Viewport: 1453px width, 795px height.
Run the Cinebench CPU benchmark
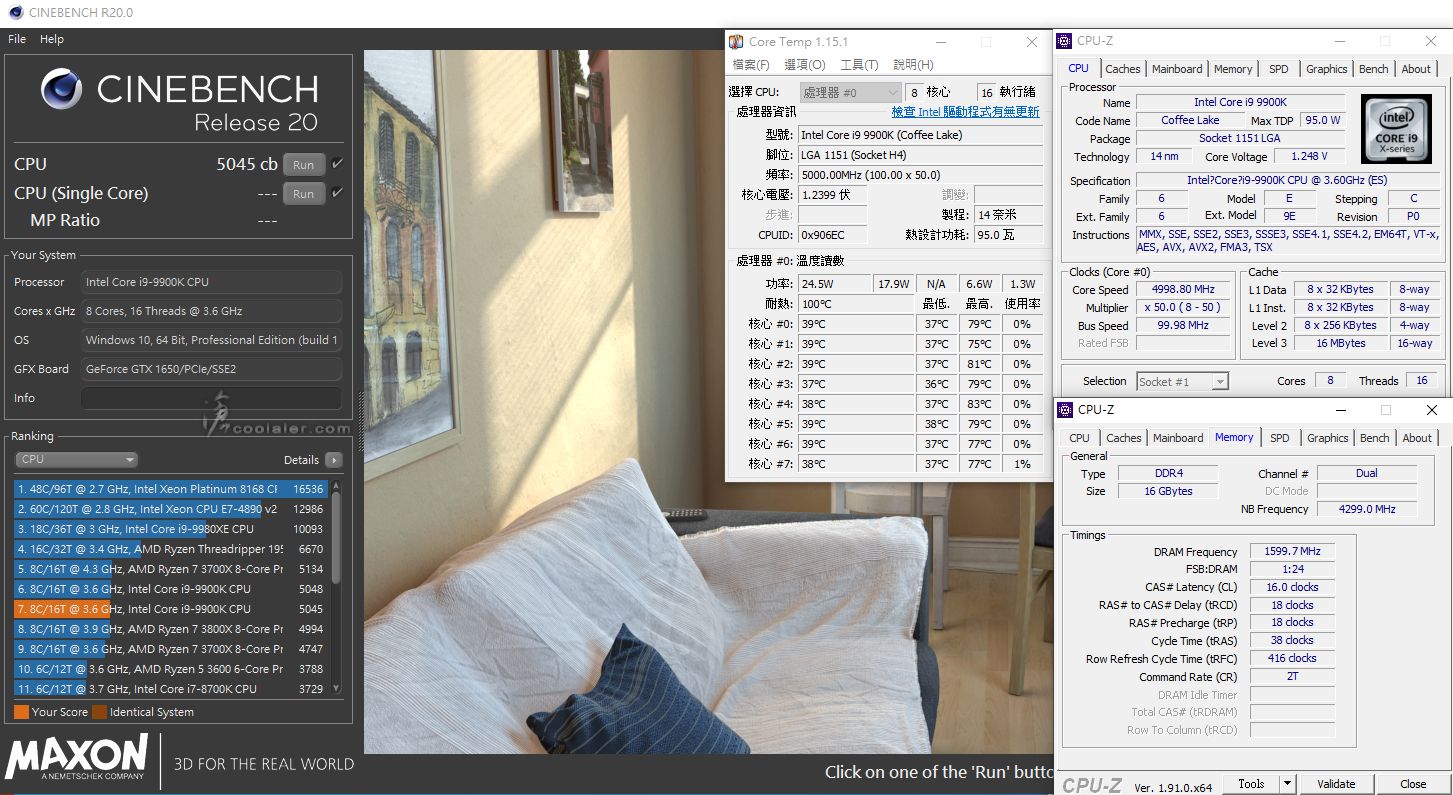click(304, 165)
